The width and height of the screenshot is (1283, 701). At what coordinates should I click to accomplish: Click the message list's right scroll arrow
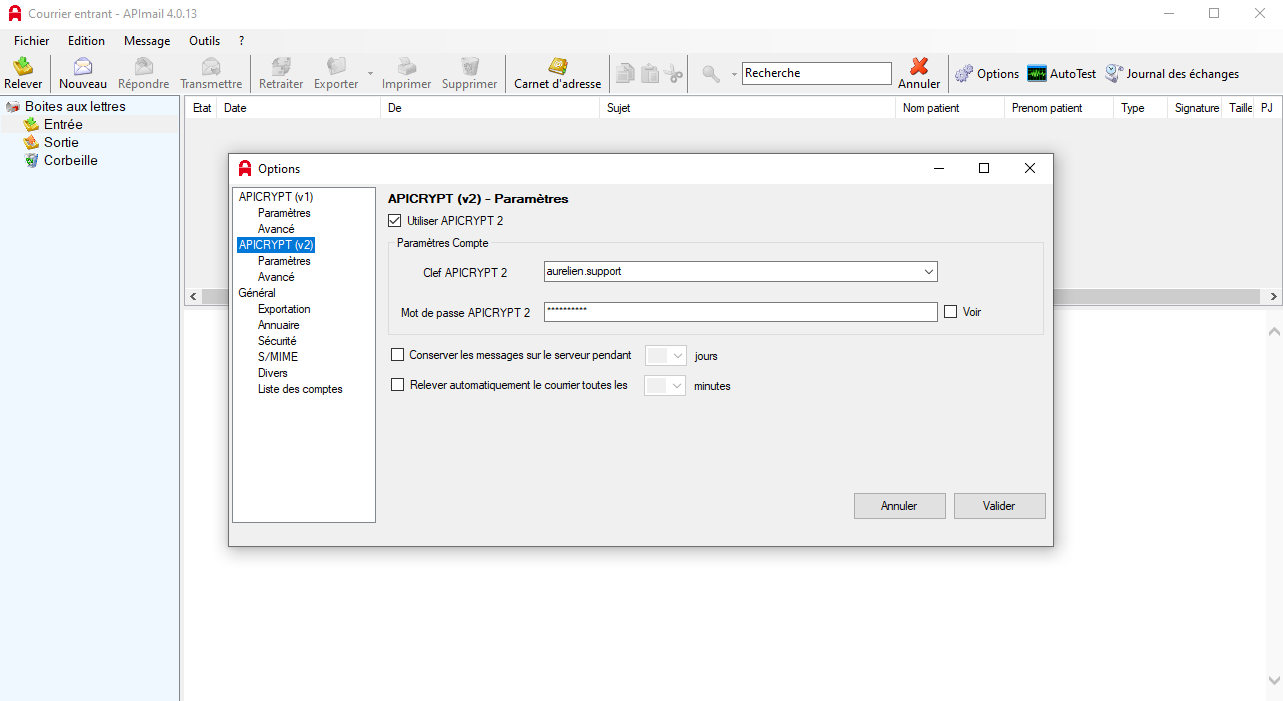click(x=1274, y=297)
